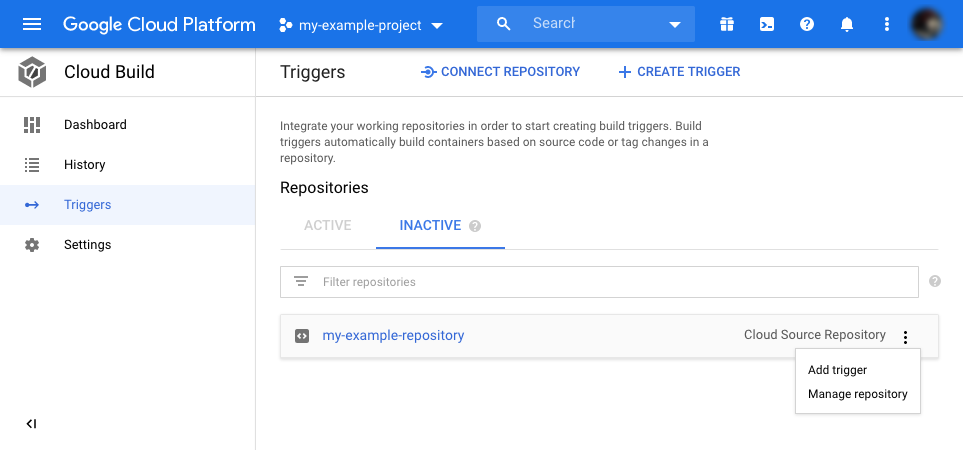Open History in the sidebar

[x=128, y=165]
